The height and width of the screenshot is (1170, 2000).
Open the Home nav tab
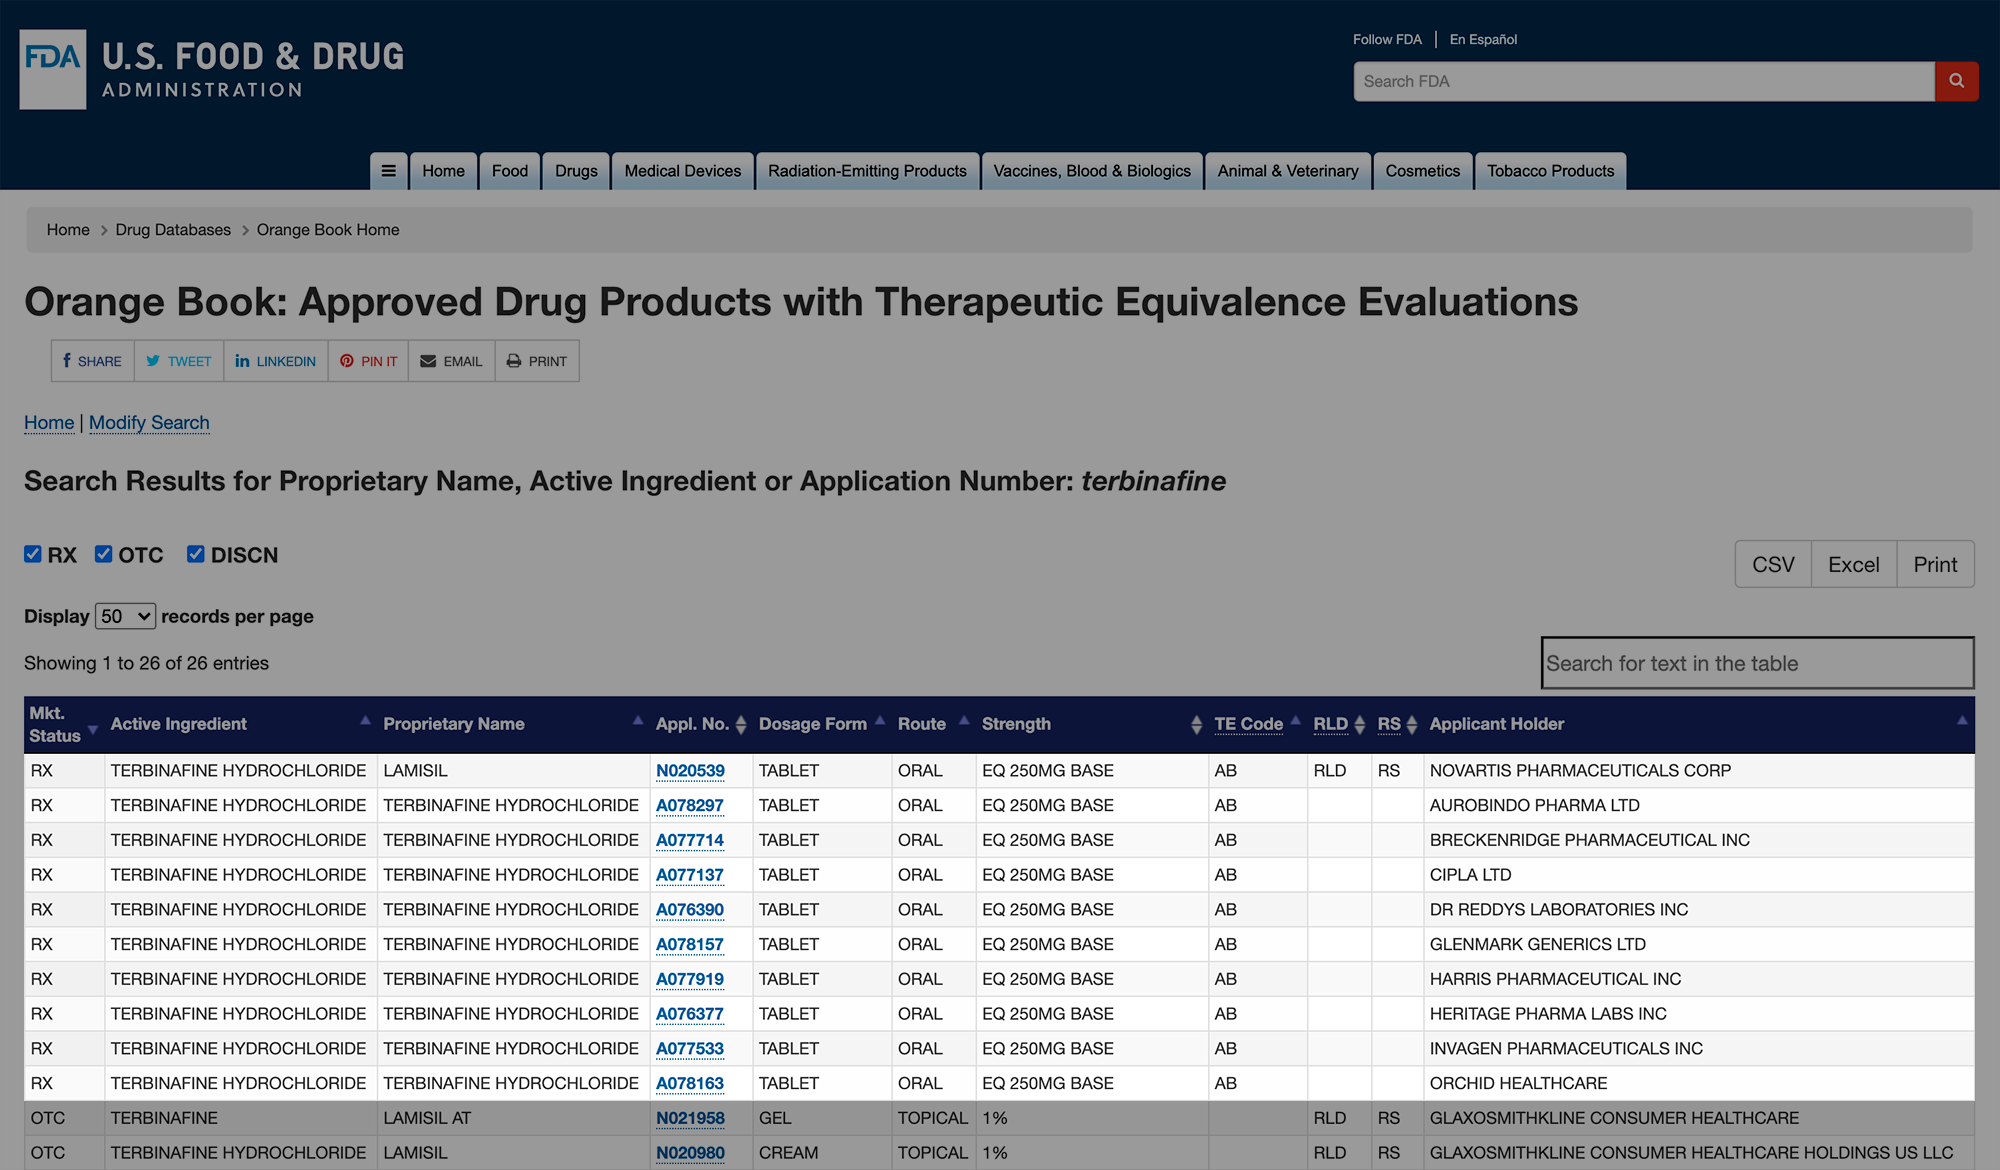pos(443,171)
